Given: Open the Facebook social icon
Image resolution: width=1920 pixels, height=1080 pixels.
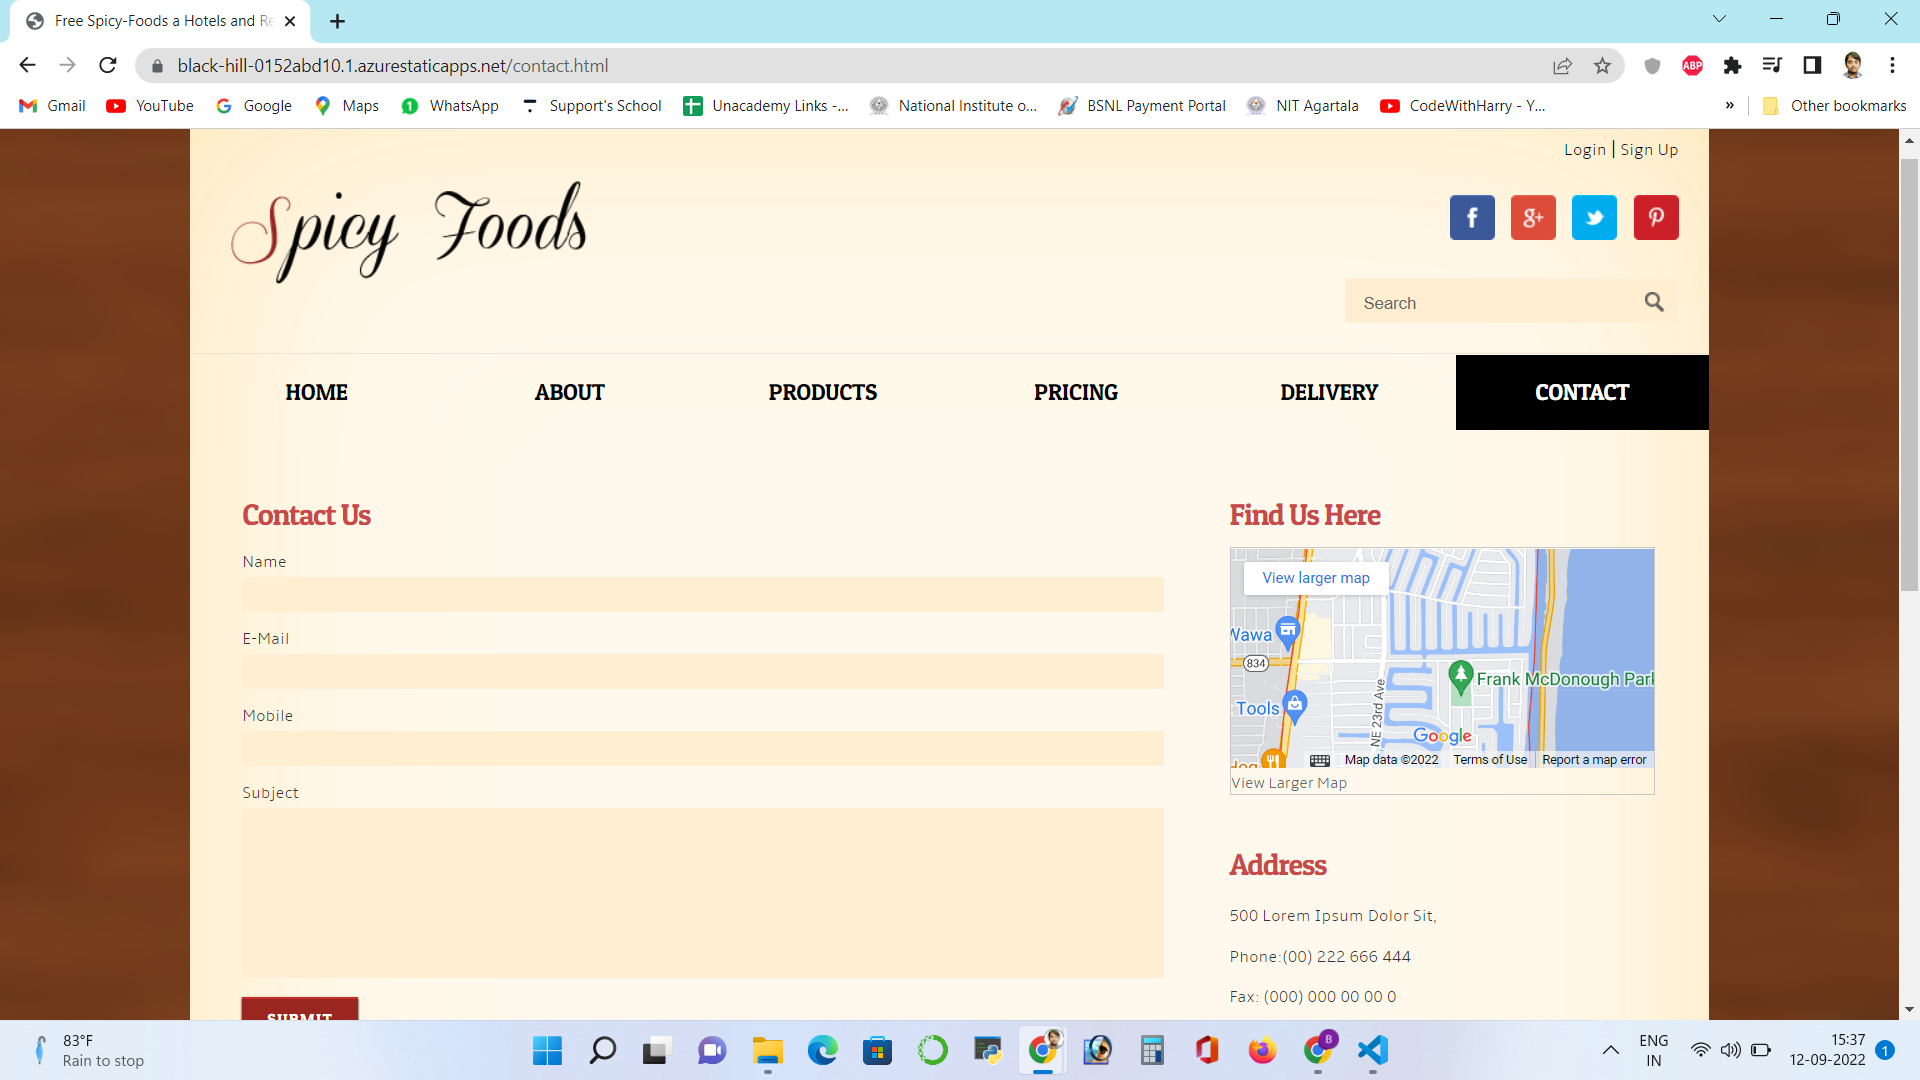Looking at the screenshot, I should click(1471, 217).
